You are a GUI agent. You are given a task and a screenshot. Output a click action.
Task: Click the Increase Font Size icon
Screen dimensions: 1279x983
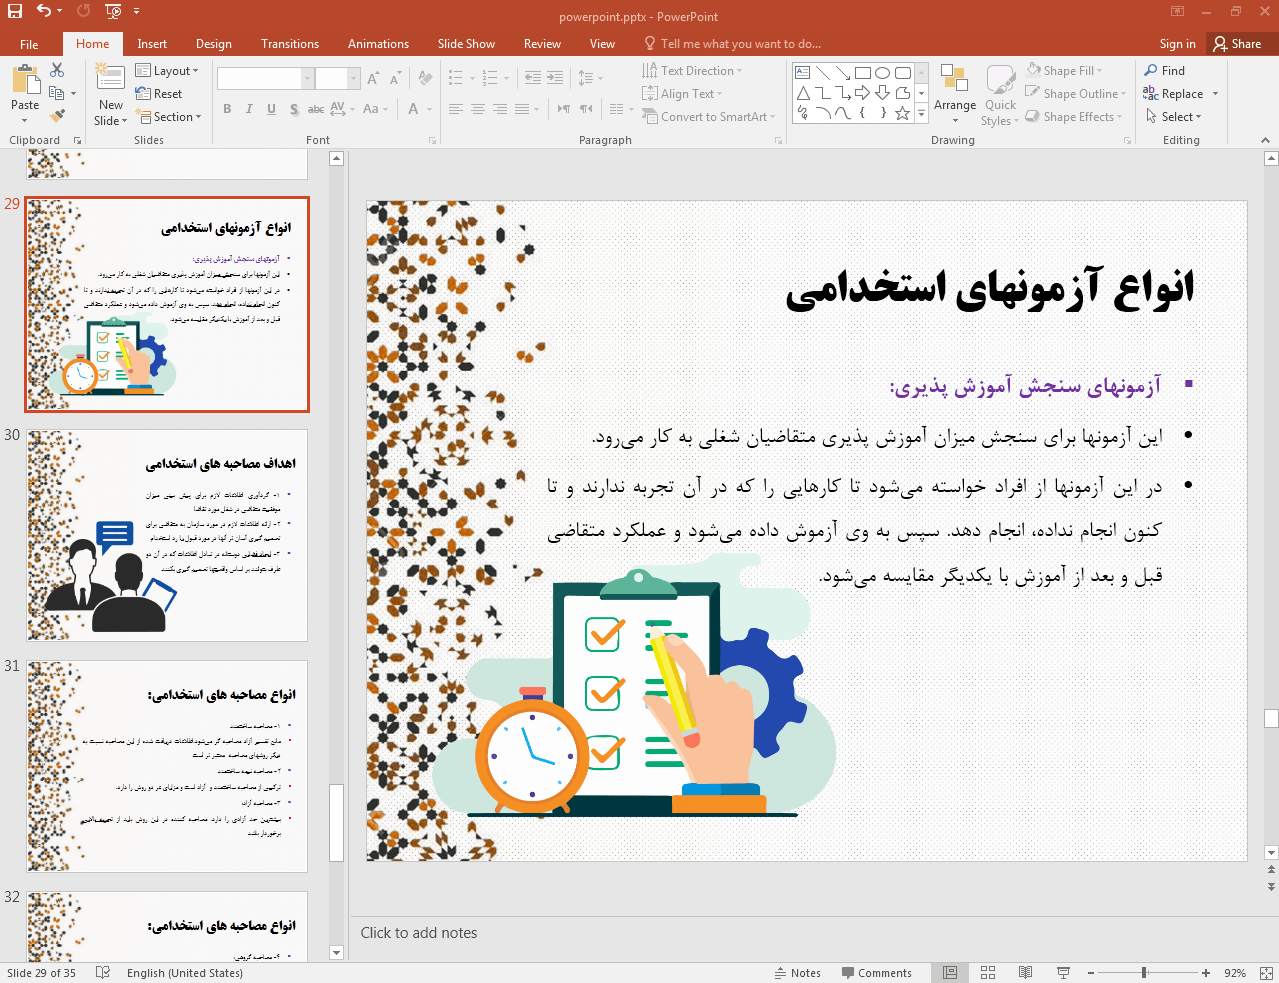pyautogui.click(x=373, y=78)
